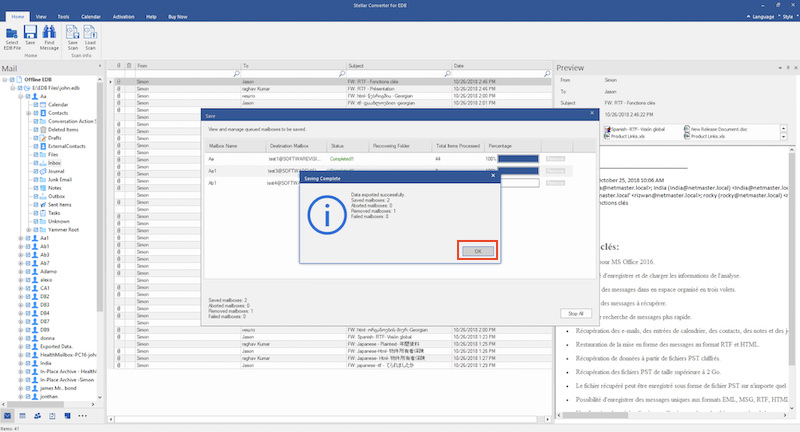Click the Subject column header

click(398, 66)
